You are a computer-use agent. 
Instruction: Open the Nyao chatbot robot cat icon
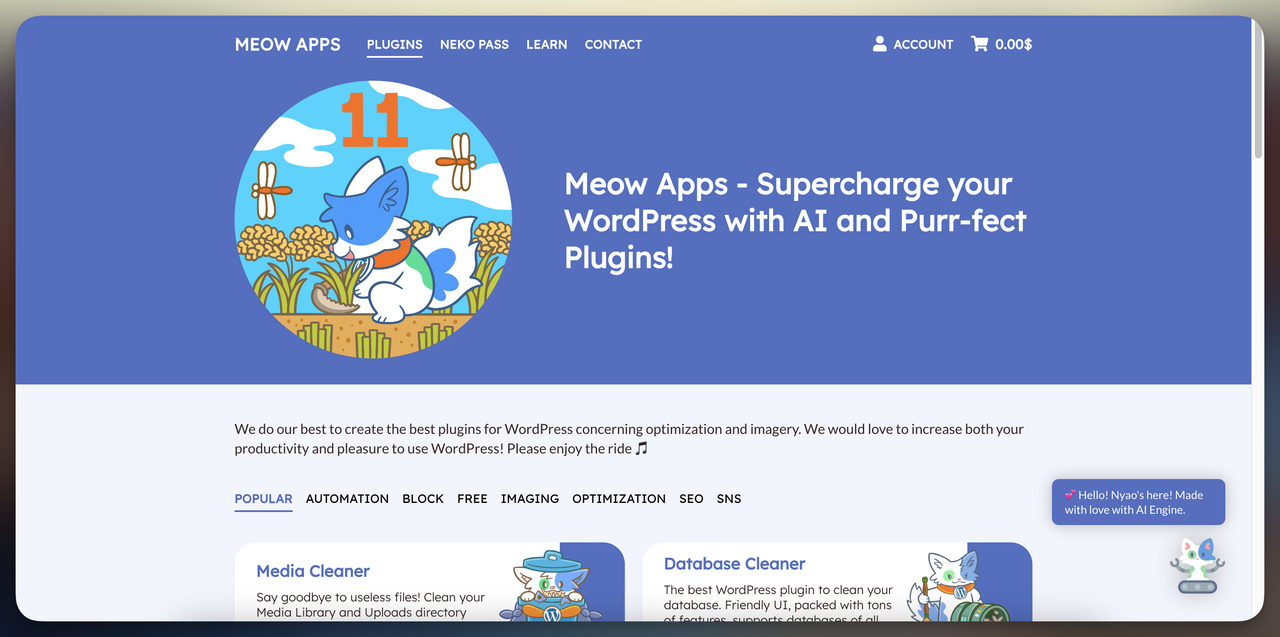[x=1197, y=567]
